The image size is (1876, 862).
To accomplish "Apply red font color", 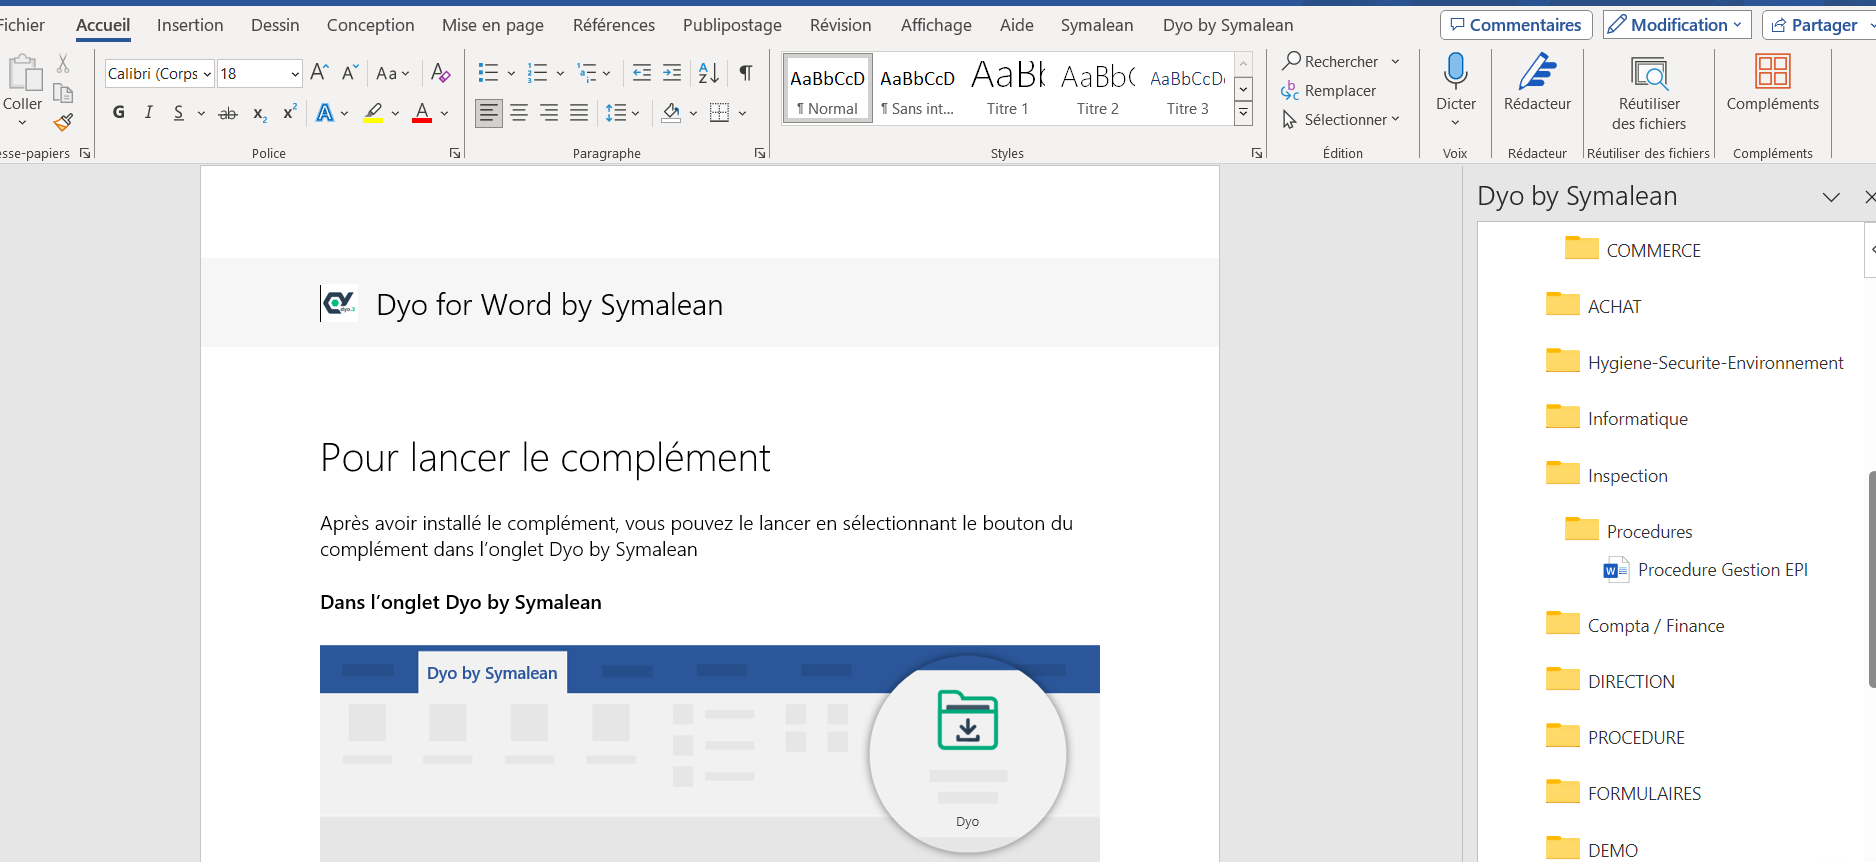I will [x=422, y=113].
